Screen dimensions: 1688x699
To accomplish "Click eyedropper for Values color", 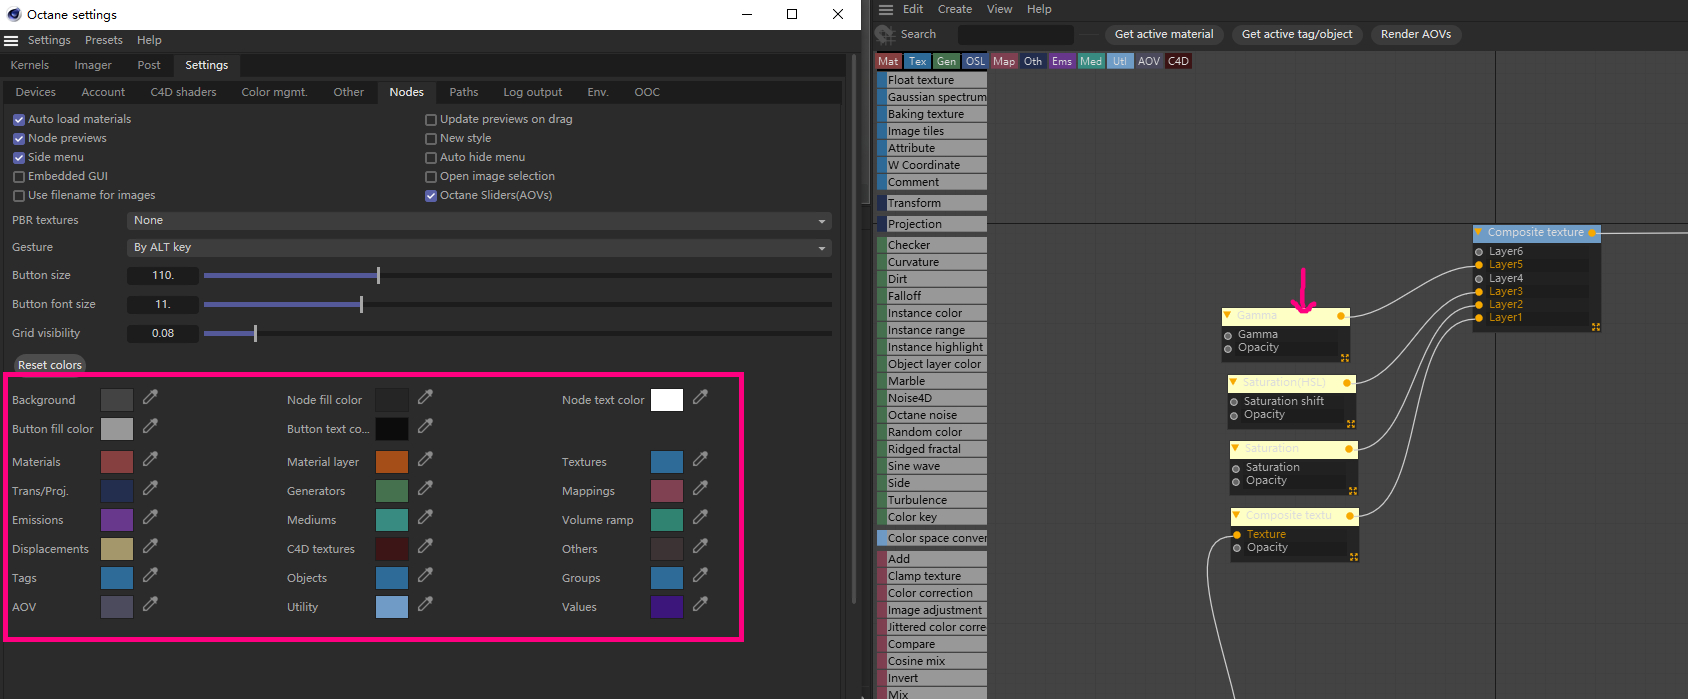I will pyautogui.click(x=700, y=605).
